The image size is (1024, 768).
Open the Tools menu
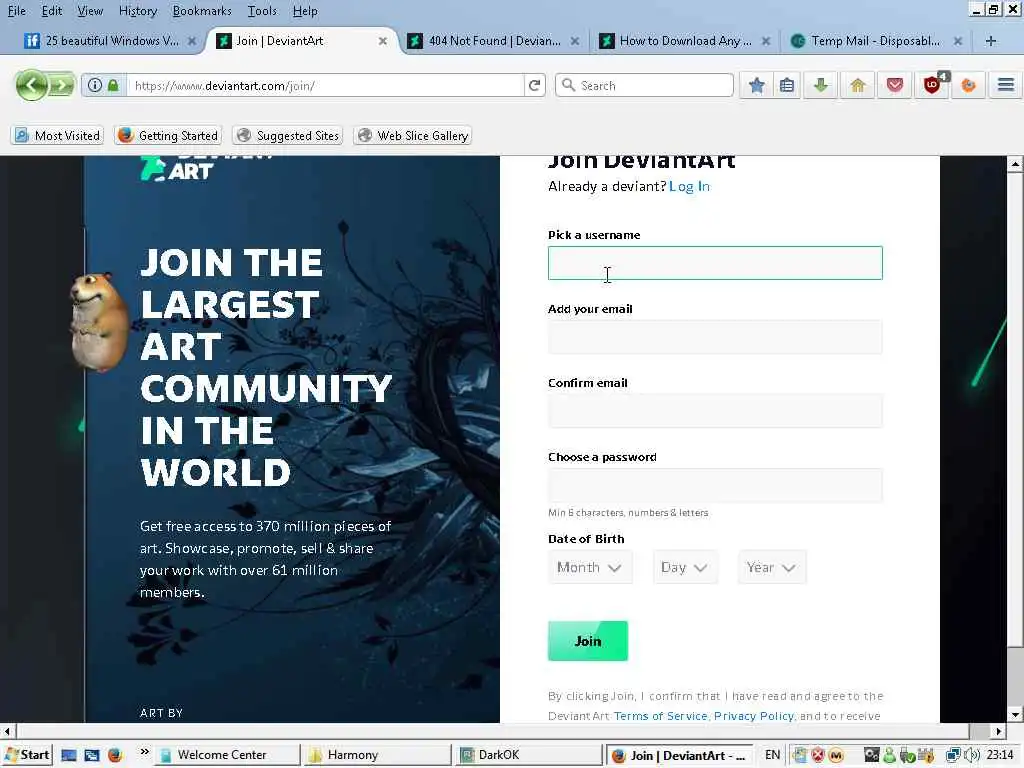262,11
